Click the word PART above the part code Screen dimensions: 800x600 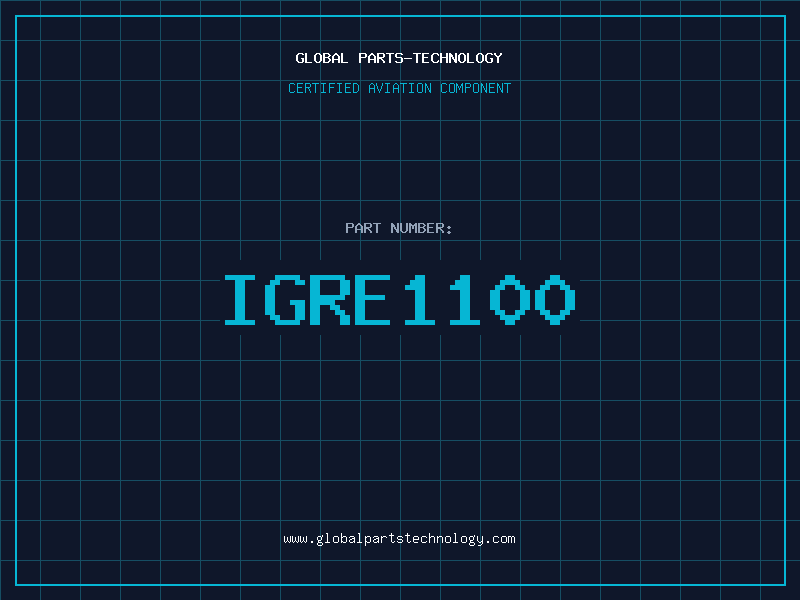[x=363, y=228]
